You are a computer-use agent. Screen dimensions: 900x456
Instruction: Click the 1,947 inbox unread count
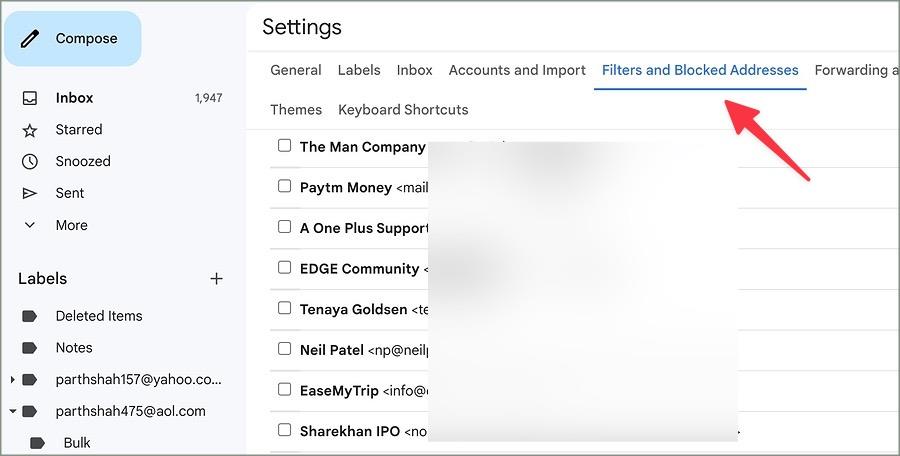pos(208,98)
